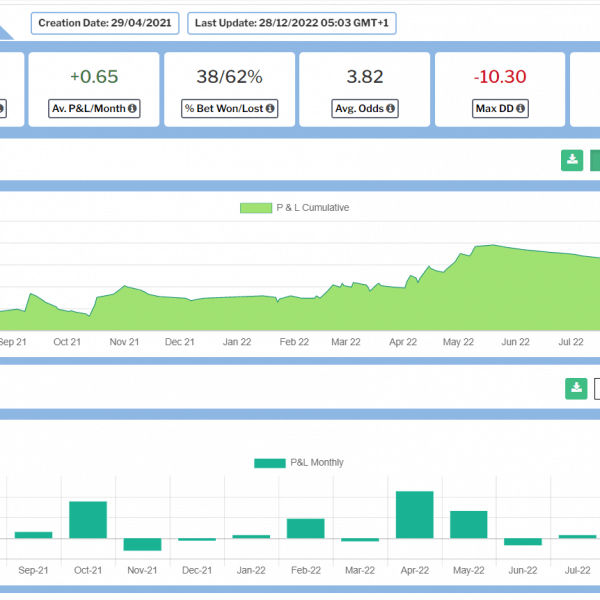Click the Jun-22 negative monthly bar
The width and height of the screenshot is (600, 600).
pyautogui.click(x=523, y=541)
